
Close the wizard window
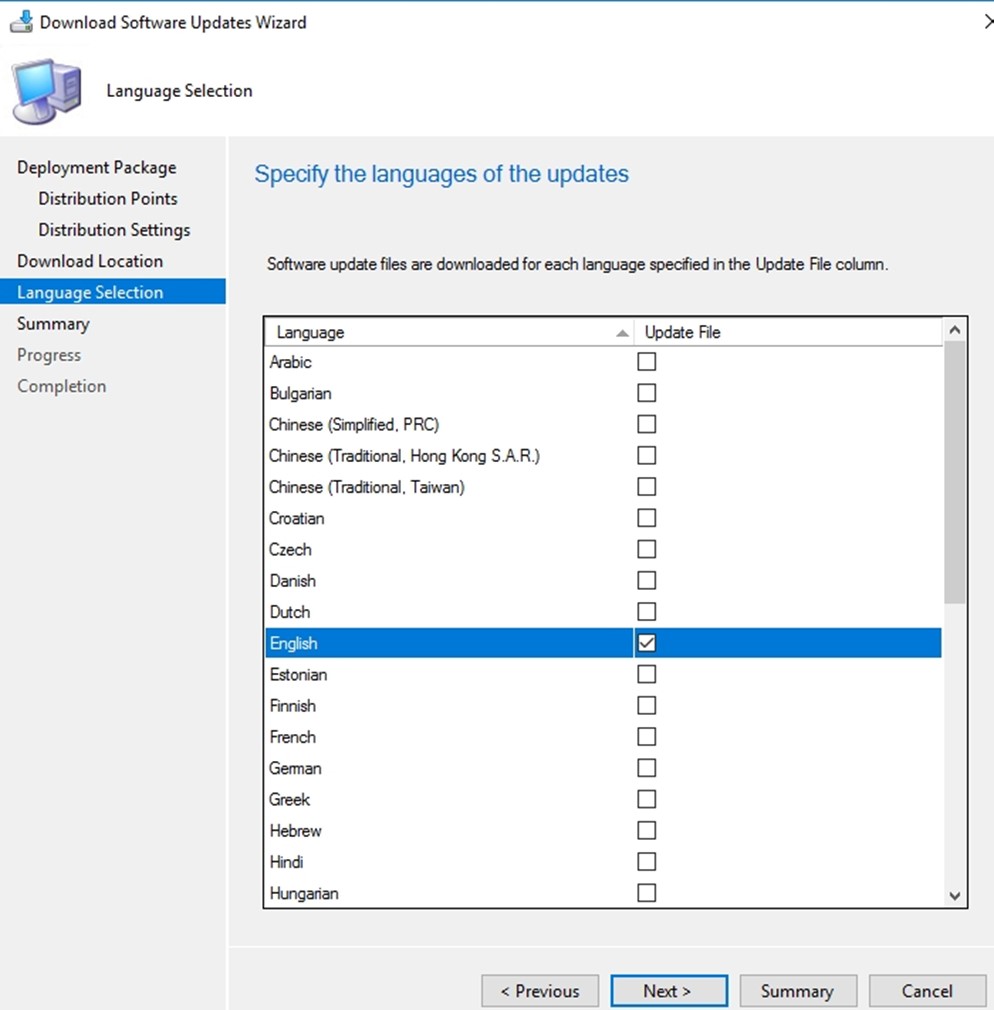(x=988, y=22)
